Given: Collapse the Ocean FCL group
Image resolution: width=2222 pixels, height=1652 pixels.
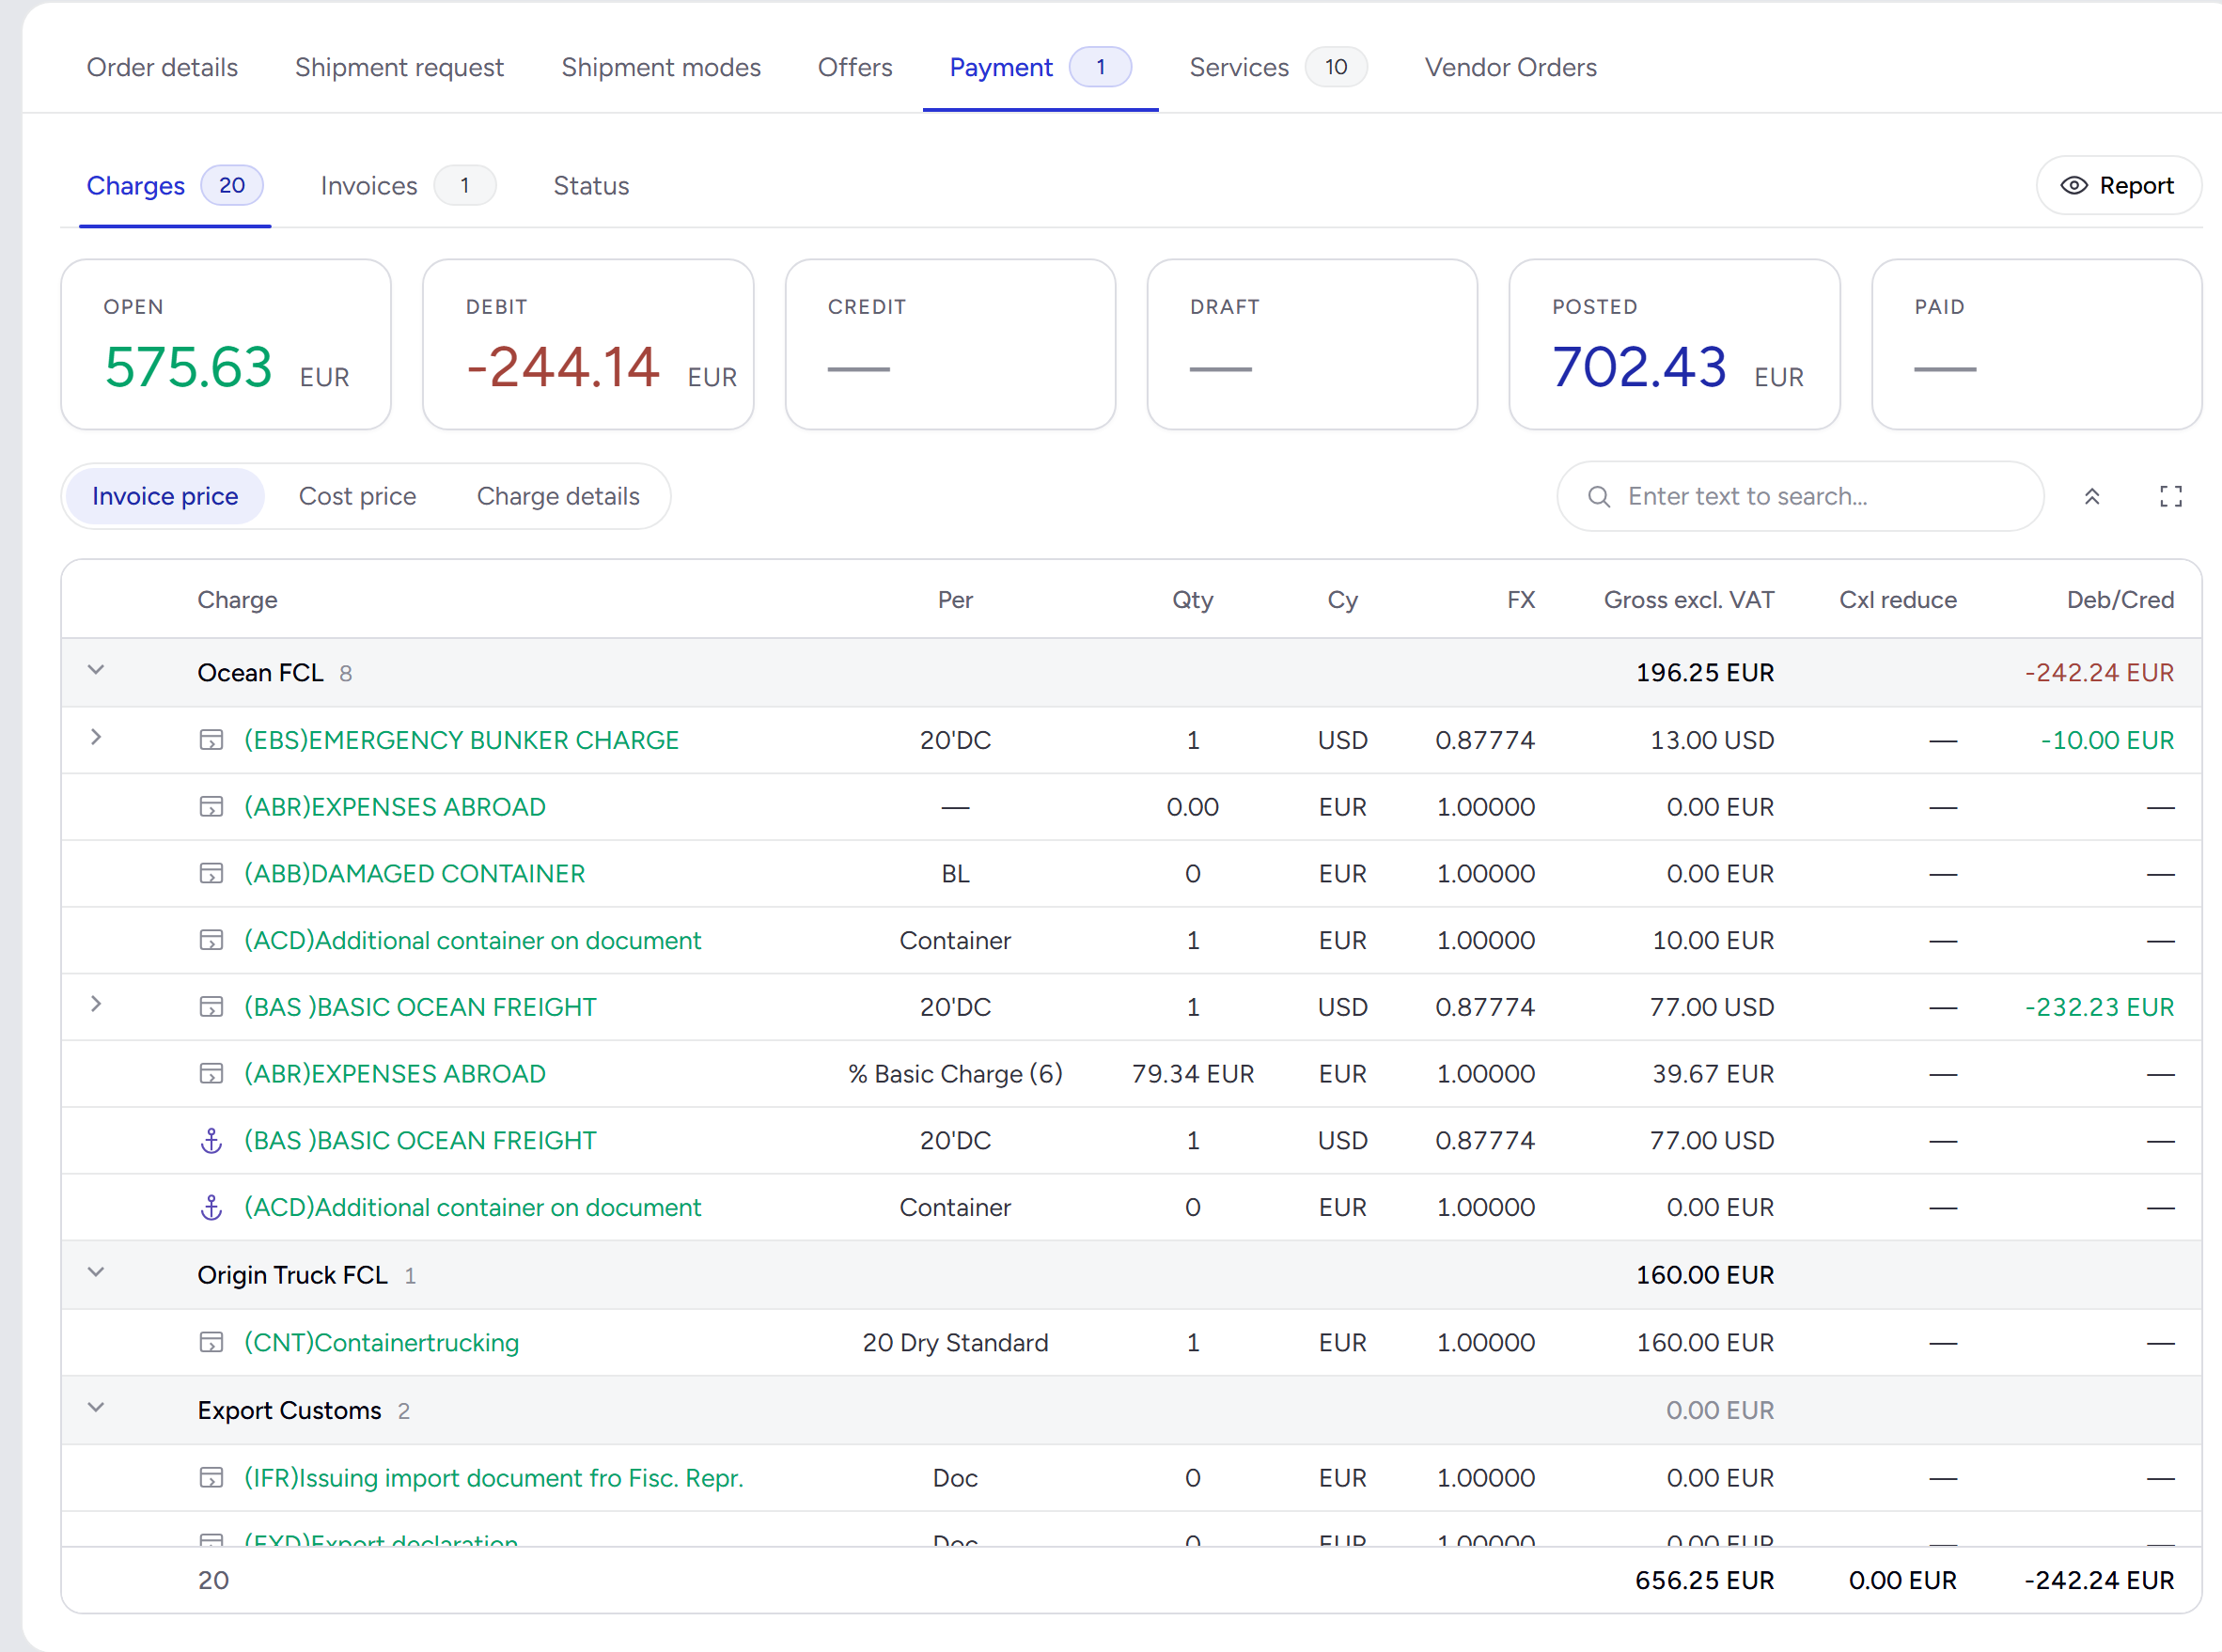Looking at the screenshot, I should pyautogui.click(x=96, y=671).
